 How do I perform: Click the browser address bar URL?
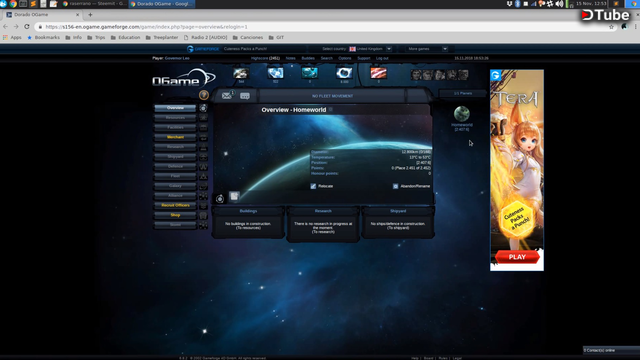[x=146, y=27]
